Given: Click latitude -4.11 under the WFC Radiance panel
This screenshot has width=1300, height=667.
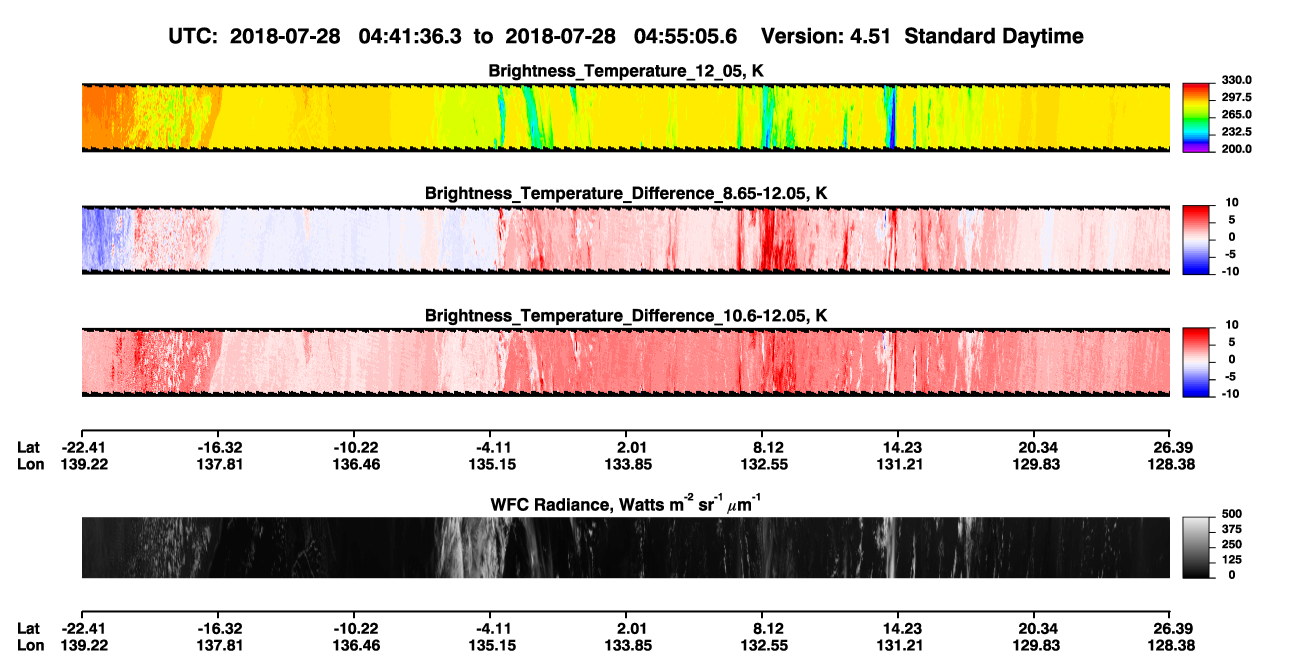Looking at the screenshot, I should pyautogui.click(x=490, y=628).
